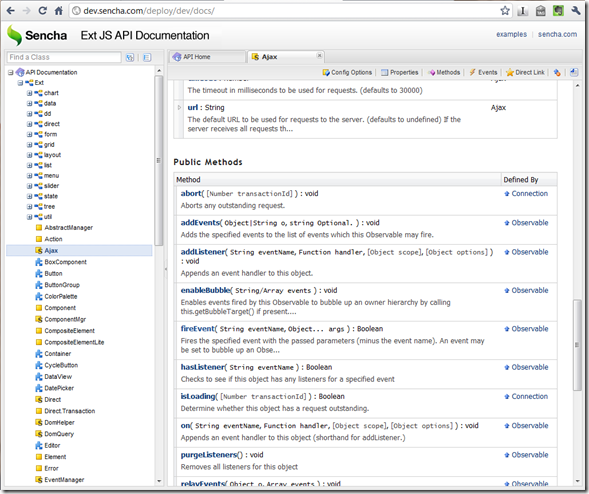Click the browser home icon
Image resolution: width=589 pixels, height=494 pixels.
59,11
